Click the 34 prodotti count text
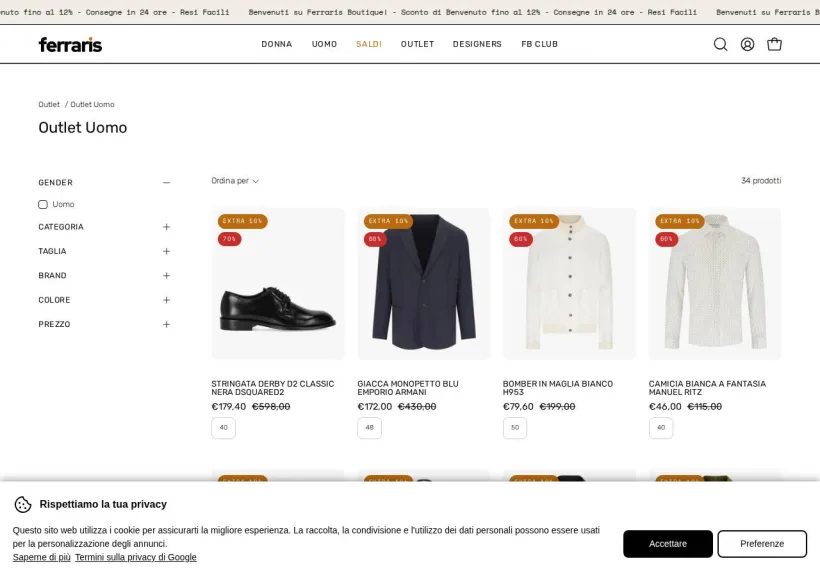 click(761, 181)
